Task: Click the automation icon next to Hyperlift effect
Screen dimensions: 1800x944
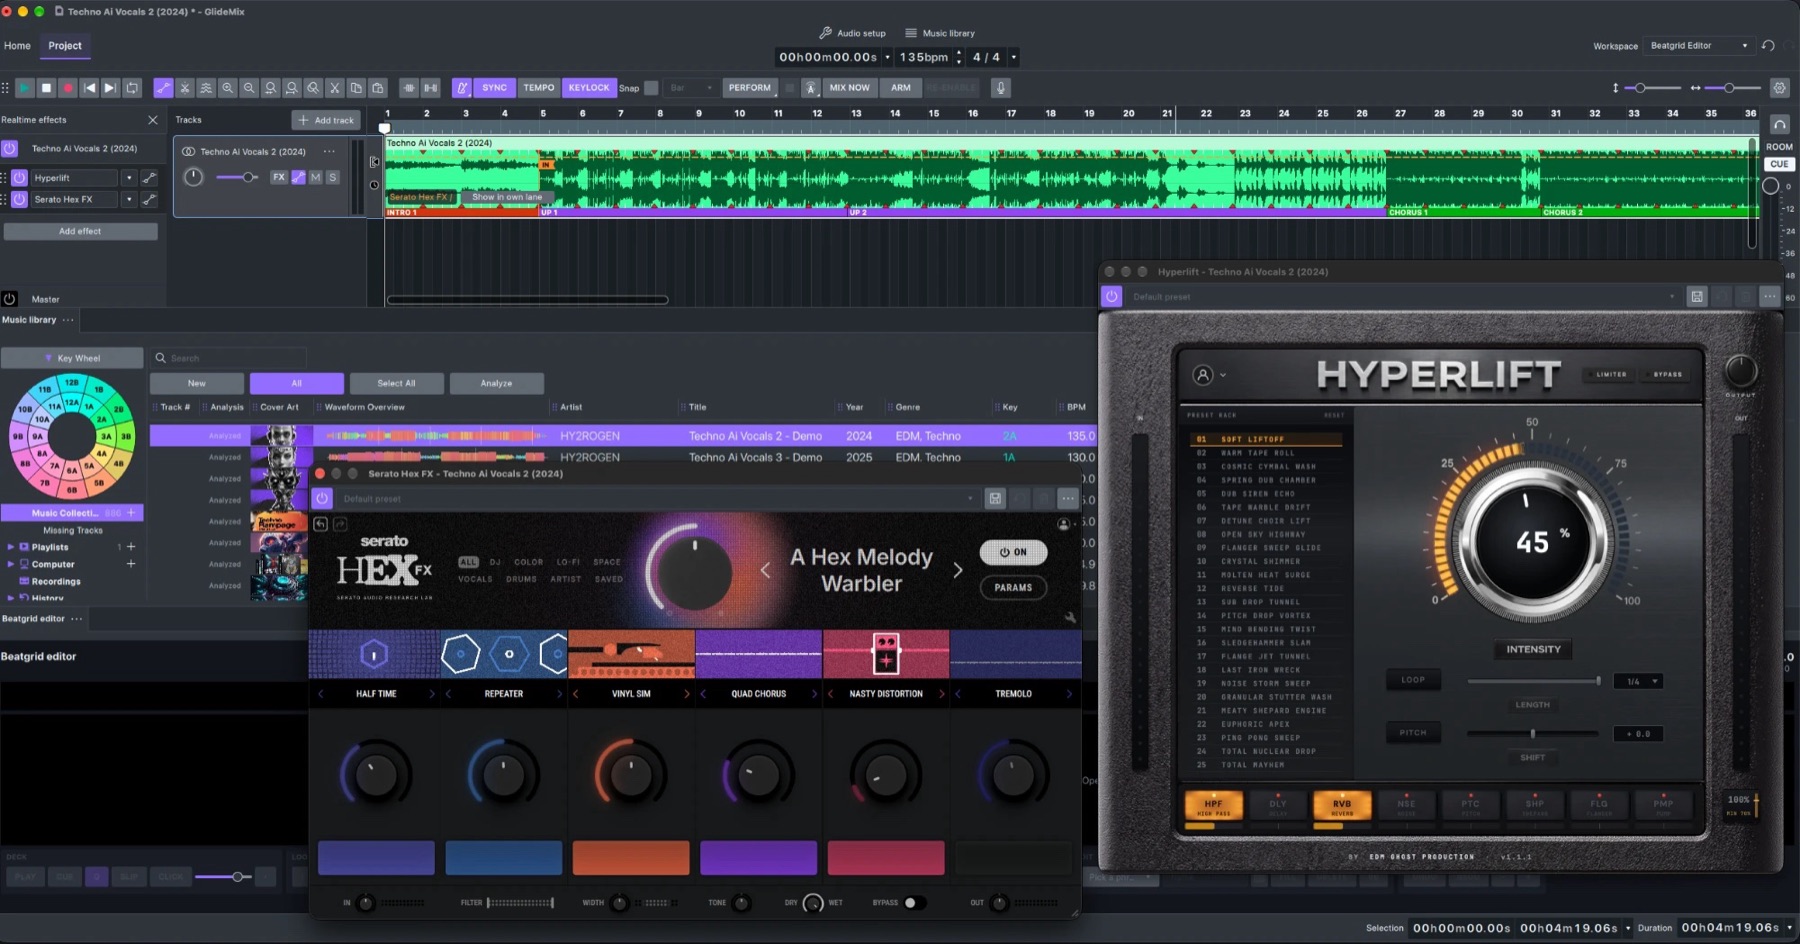Action: tap(149, 178)
